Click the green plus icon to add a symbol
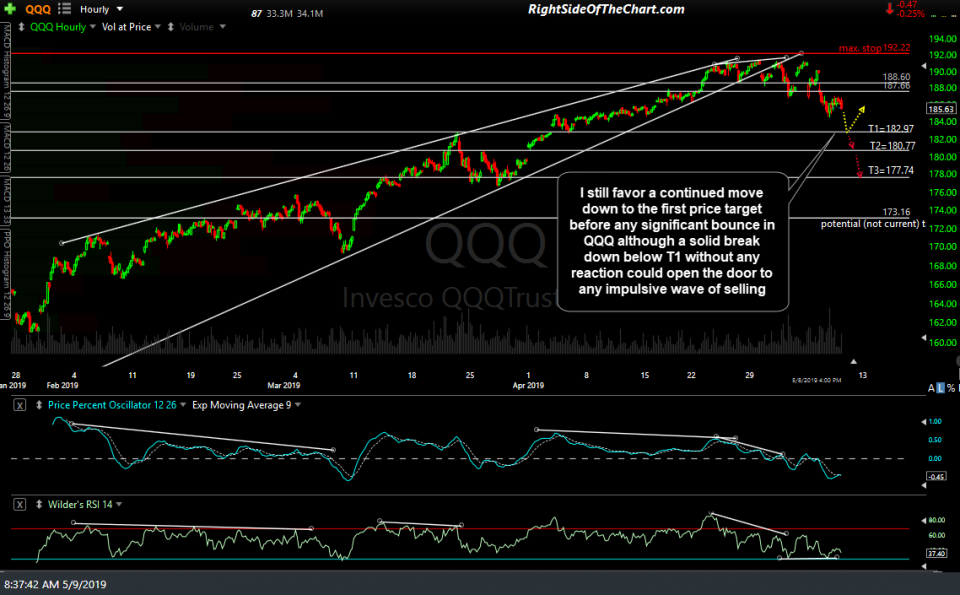Screen dimensions: 960x595 click(x=10, y=9)
